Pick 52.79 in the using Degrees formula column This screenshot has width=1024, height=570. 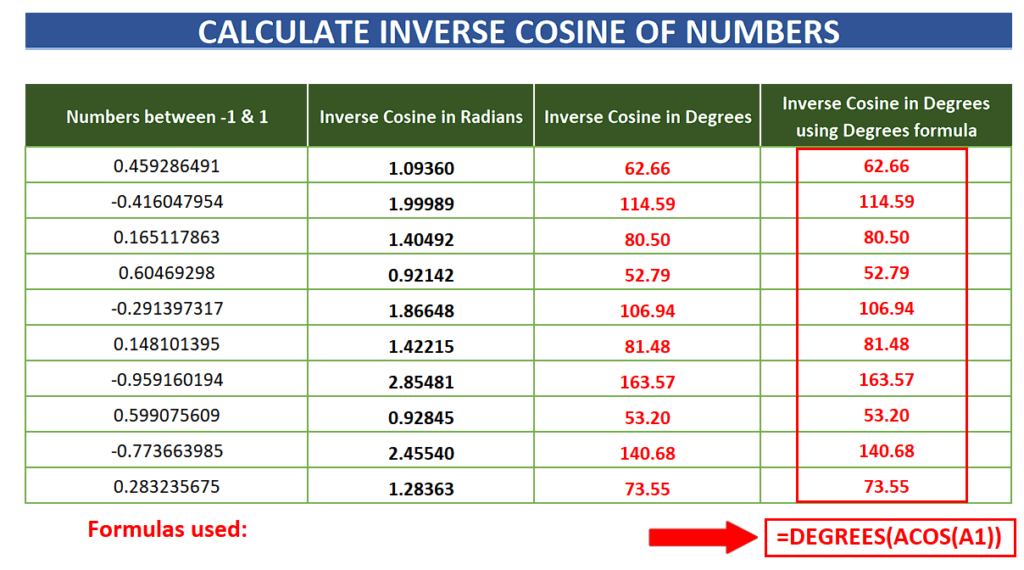(x=886, y=273)
